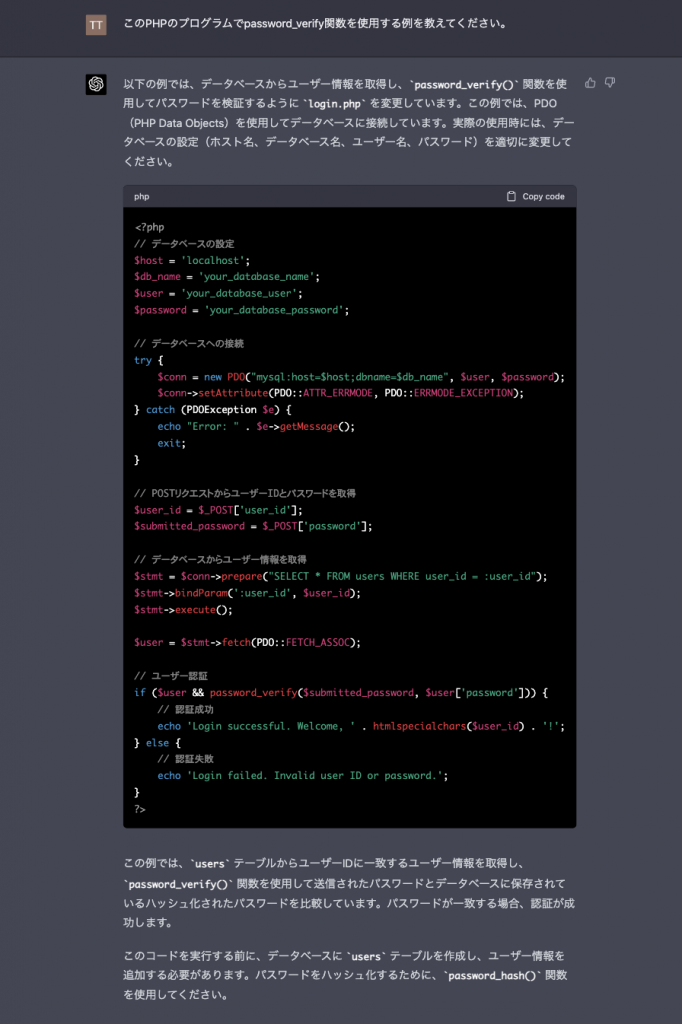The image size is (682, 1024).
Task: Click the comment データベースの設定
Action: point(184,244)
